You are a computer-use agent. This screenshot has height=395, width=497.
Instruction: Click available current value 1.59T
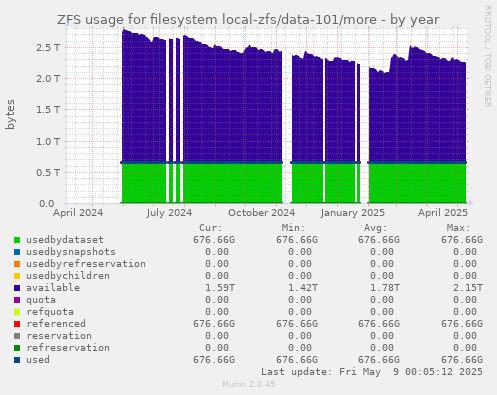coord(220,288)
